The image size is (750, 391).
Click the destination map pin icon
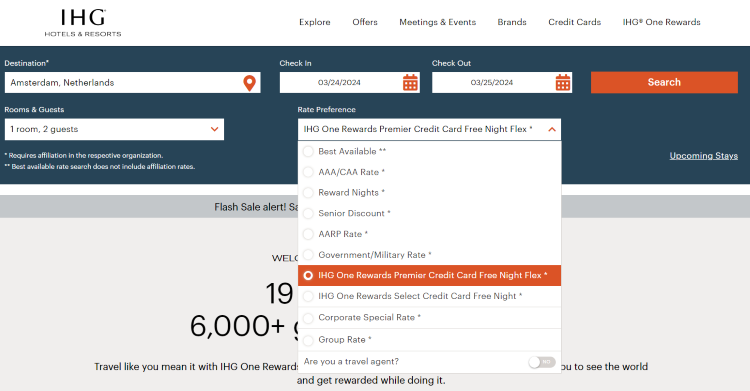(249, 83)
